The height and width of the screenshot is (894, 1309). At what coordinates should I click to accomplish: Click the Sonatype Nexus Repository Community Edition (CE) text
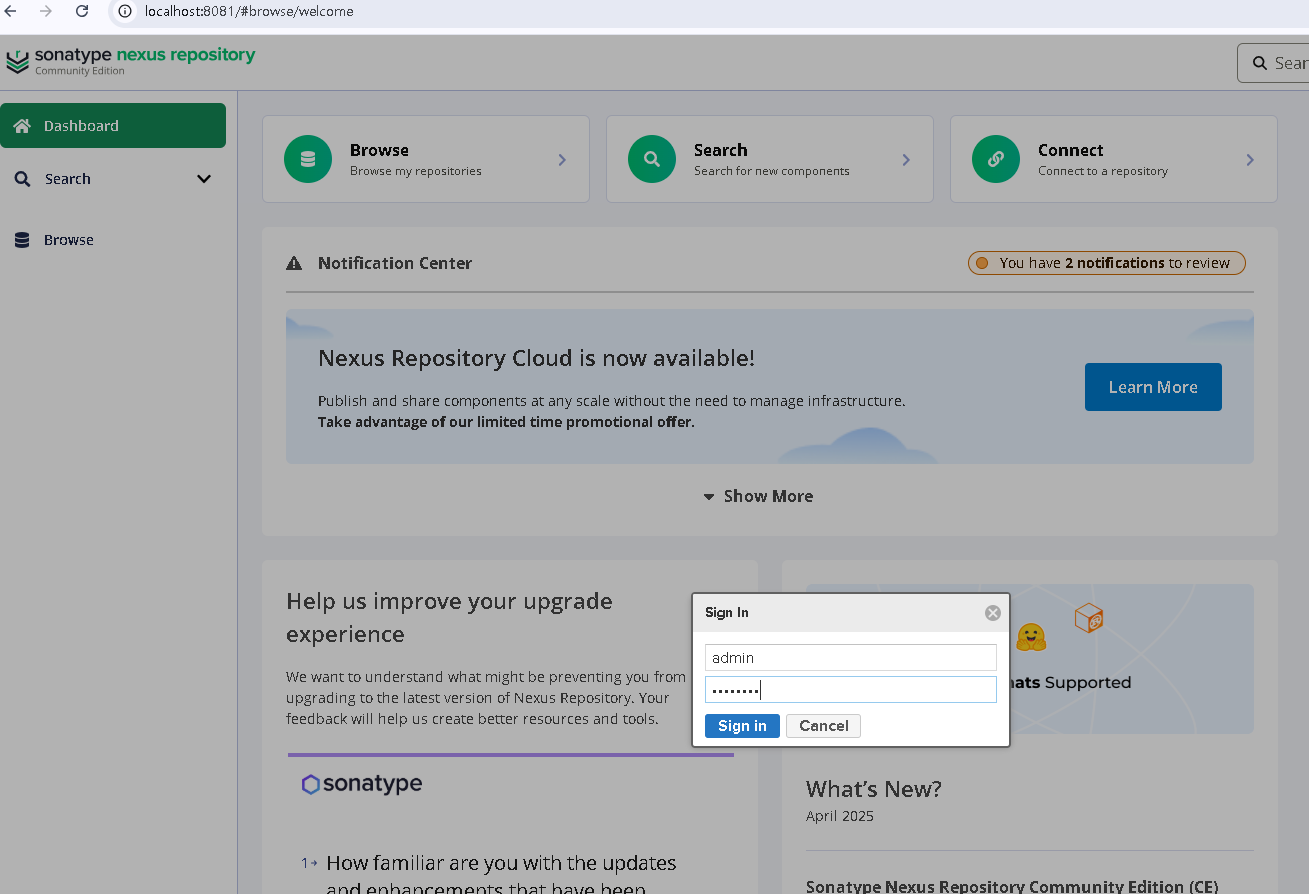pyautogui.click(x=1012, y=886)
